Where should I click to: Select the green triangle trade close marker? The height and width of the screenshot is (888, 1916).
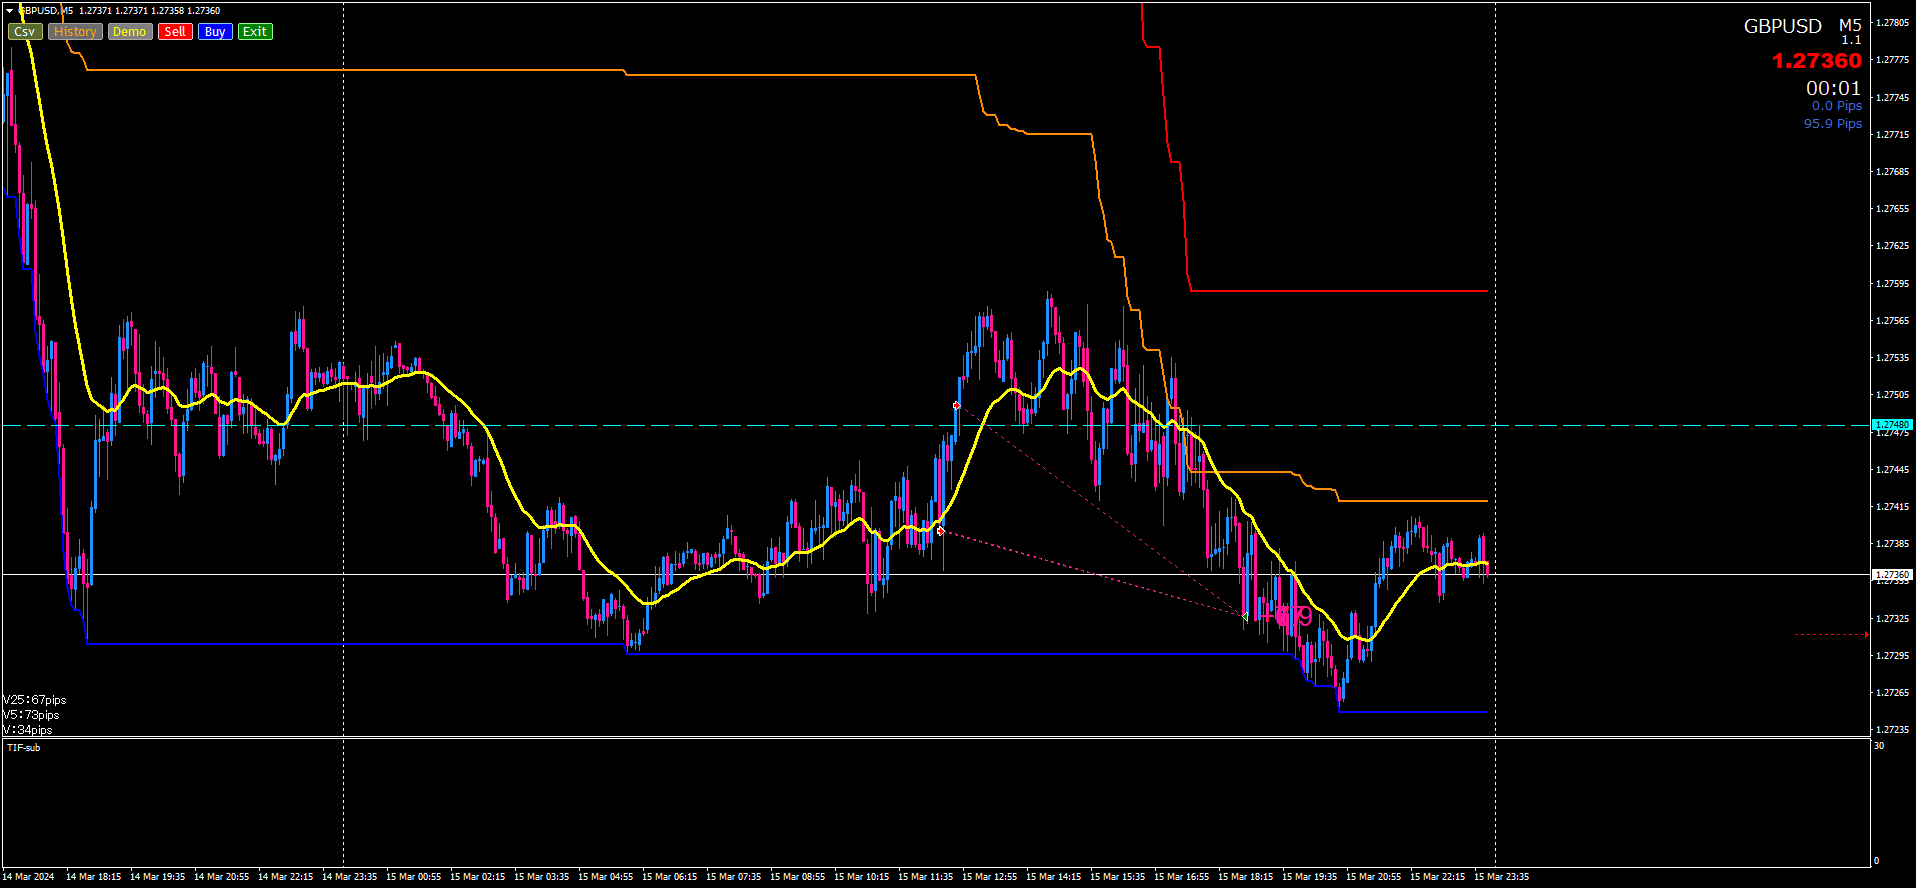[1245, 616]
